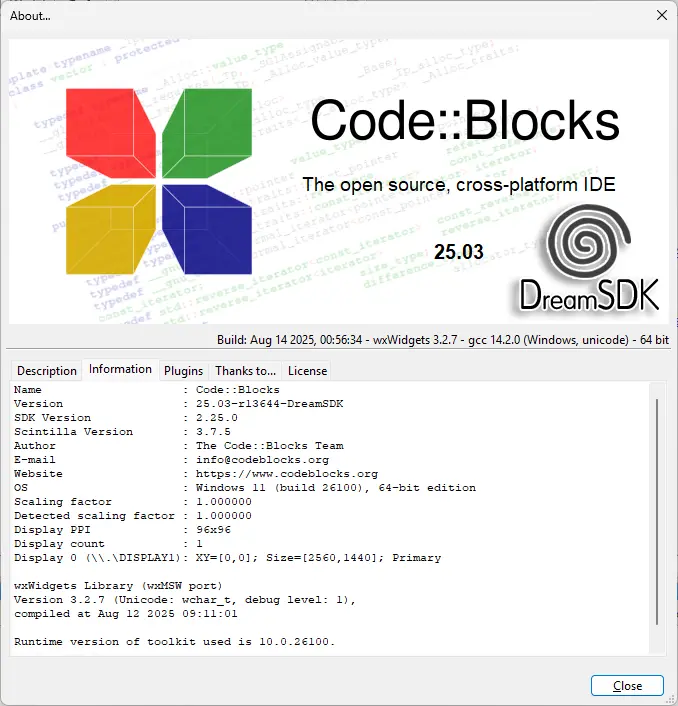Click the Code::Blocks title text

[465, 120]
